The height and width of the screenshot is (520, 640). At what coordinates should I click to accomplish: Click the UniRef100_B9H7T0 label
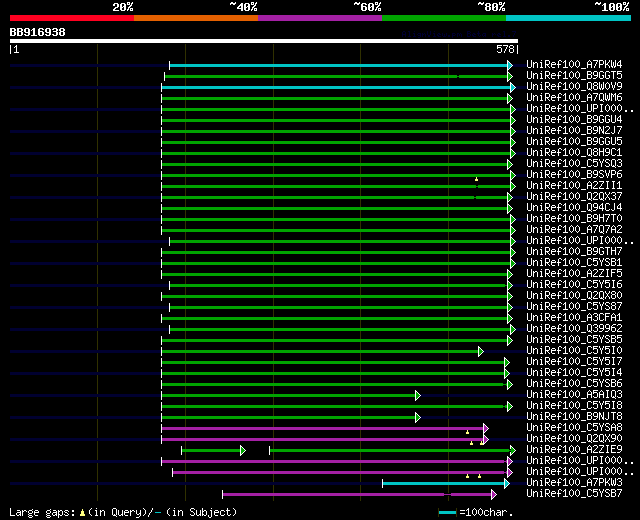point(574,218)
